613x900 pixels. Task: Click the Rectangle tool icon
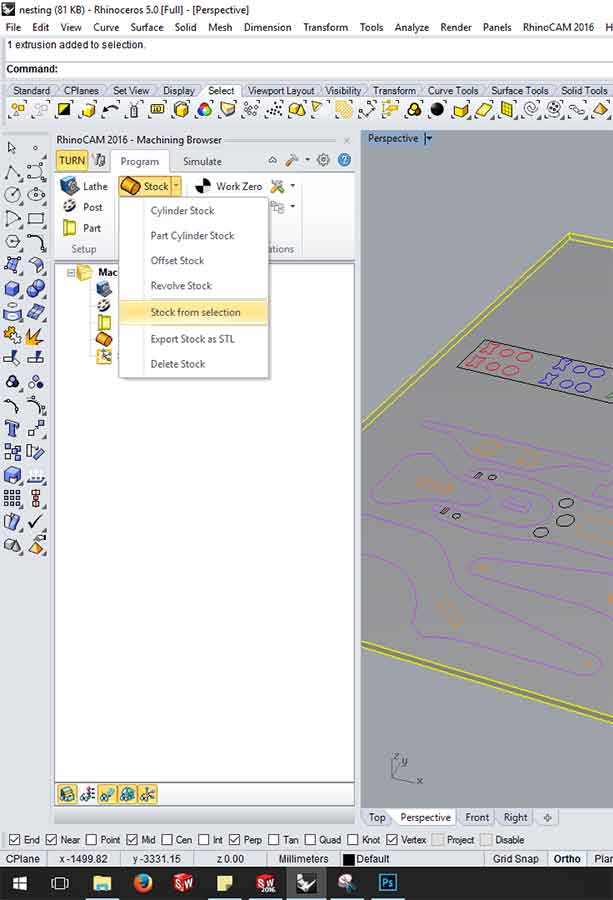pyautogui.click(x=36, y=218)
